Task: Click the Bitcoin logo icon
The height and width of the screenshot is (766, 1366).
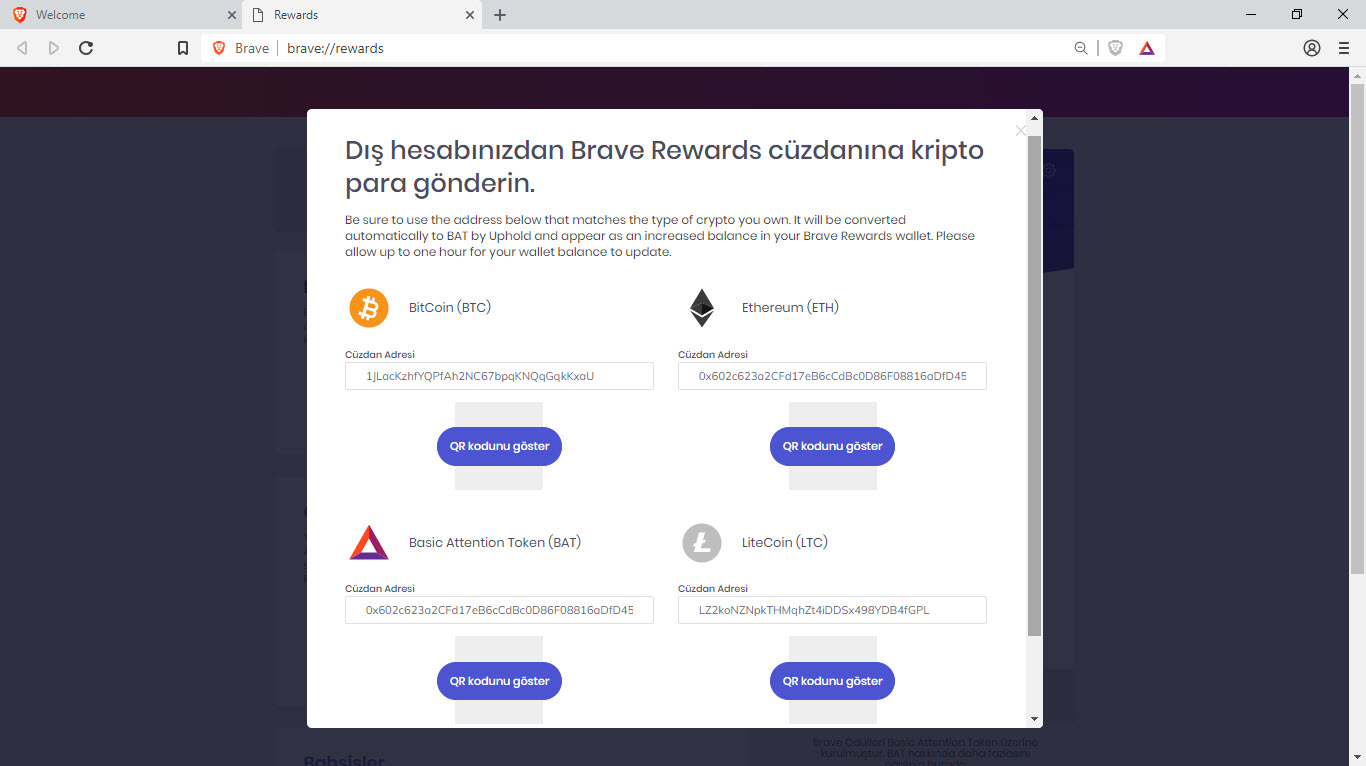Action: click(369, 308)
